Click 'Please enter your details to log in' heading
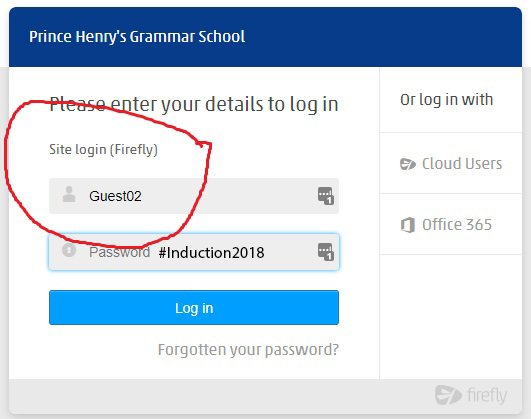Image resolution: width=531 pixels, height=419 pixels. 194,104
